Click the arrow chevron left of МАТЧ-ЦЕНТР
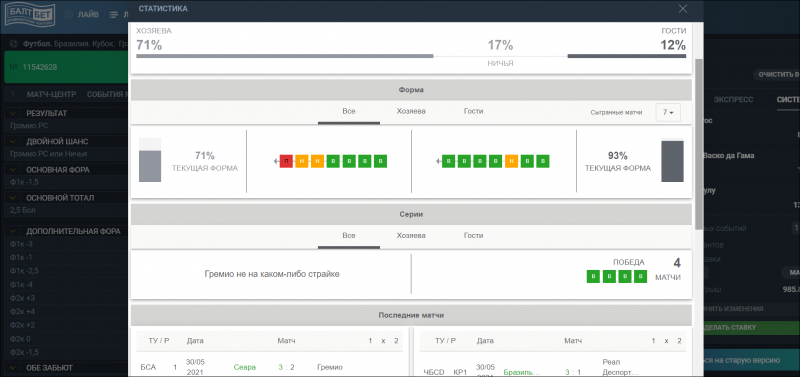The height and width of the screenshot is (377, 800). (x=13, y=94)
